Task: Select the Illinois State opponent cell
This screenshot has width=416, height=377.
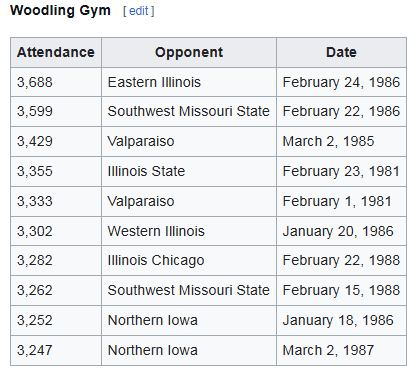Action: click(189, 171)
